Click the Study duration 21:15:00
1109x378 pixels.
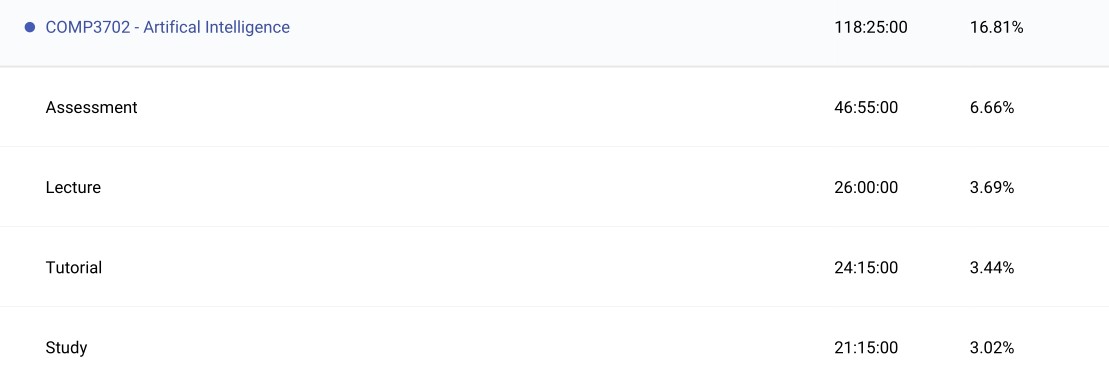coord(866,348)
